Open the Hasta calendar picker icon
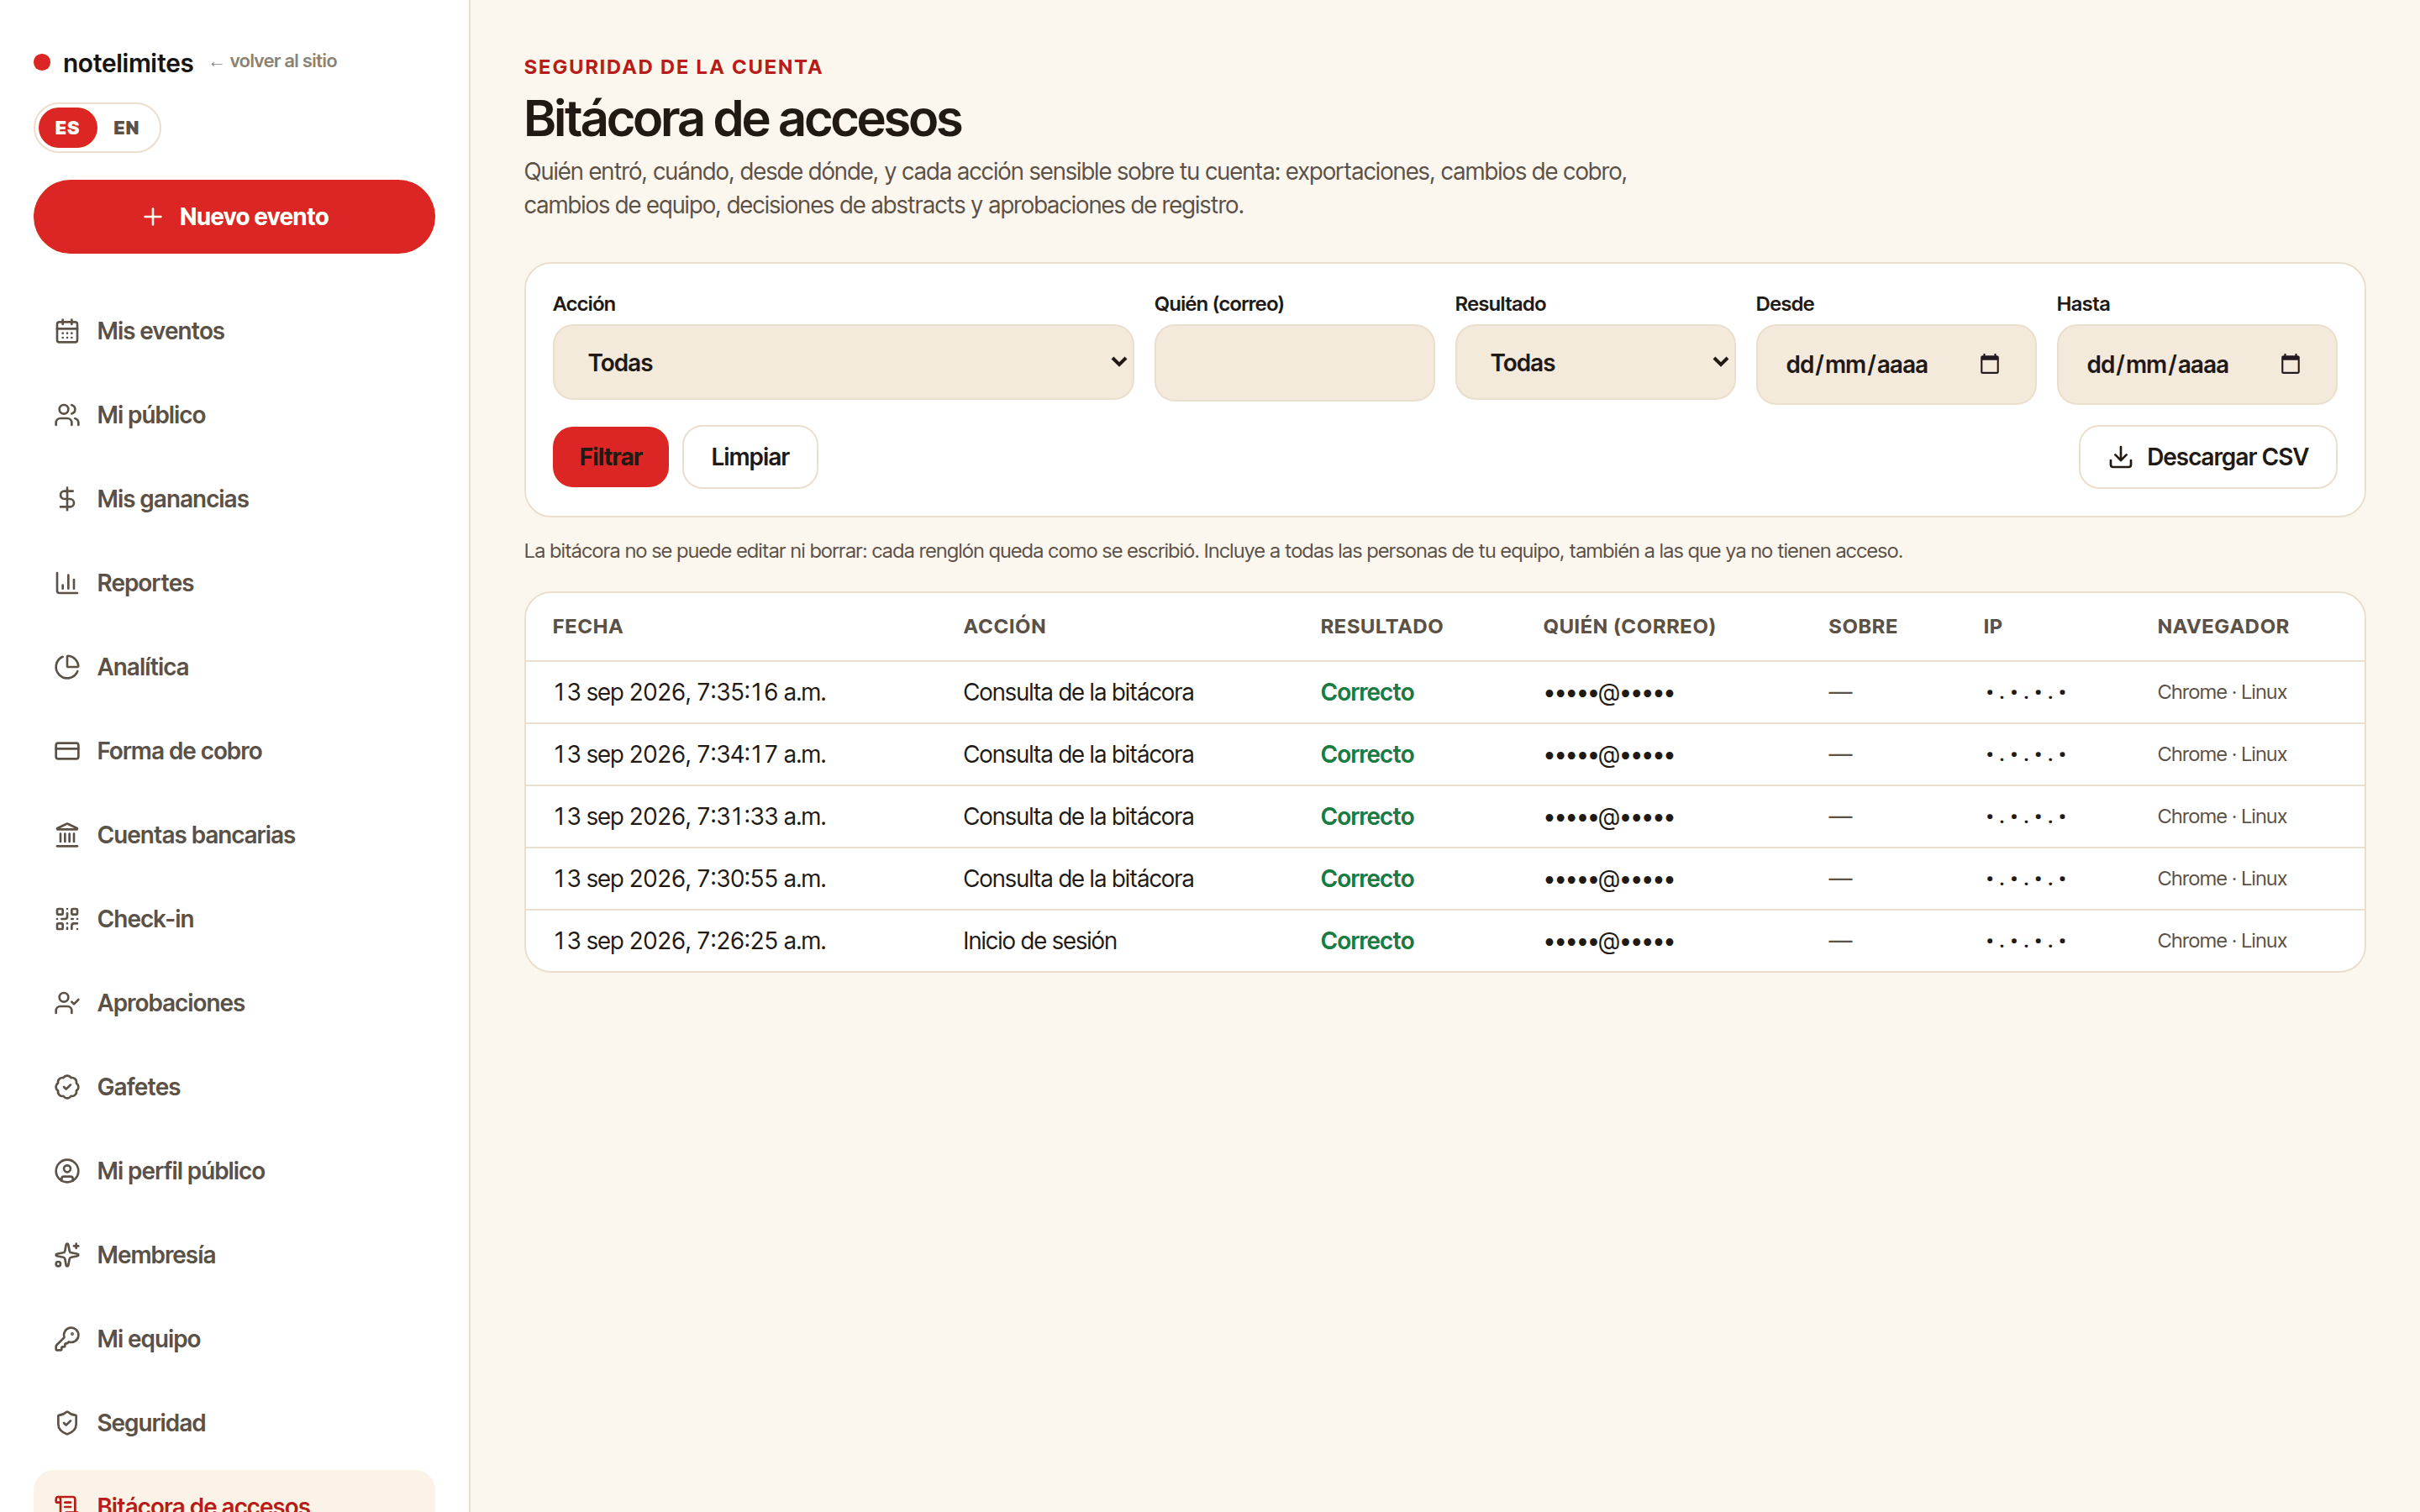This screenshot has height=1512, width=2420. point(2290,364)
